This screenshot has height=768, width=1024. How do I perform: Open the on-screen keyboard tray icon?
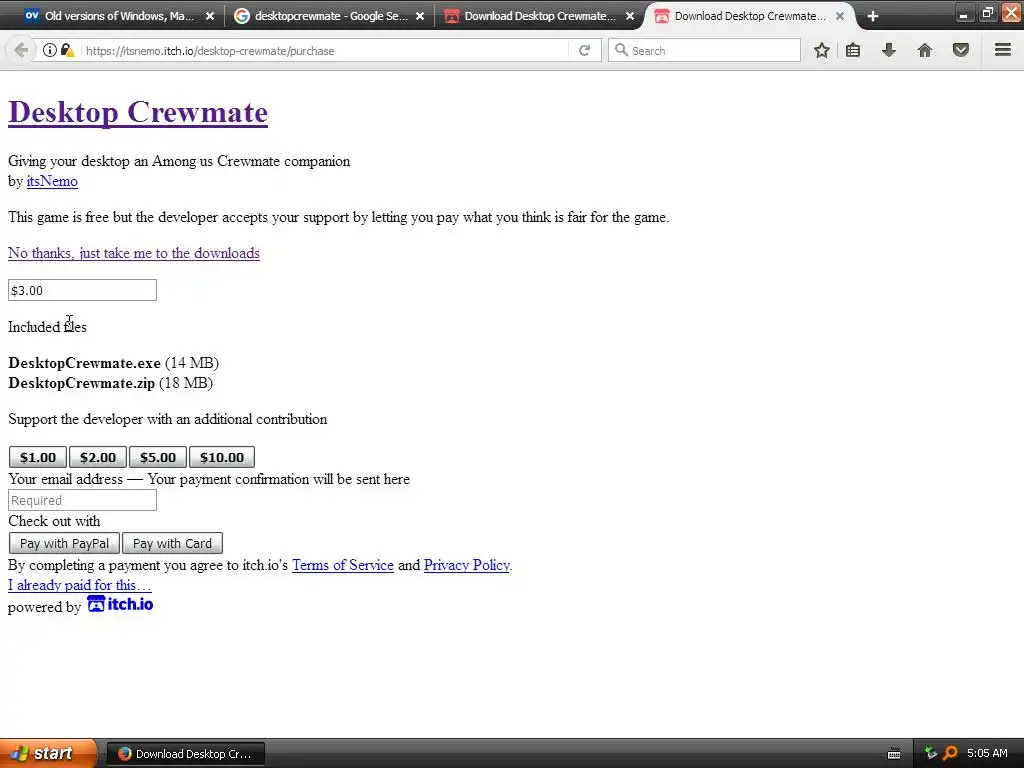(x=894, y=754)
